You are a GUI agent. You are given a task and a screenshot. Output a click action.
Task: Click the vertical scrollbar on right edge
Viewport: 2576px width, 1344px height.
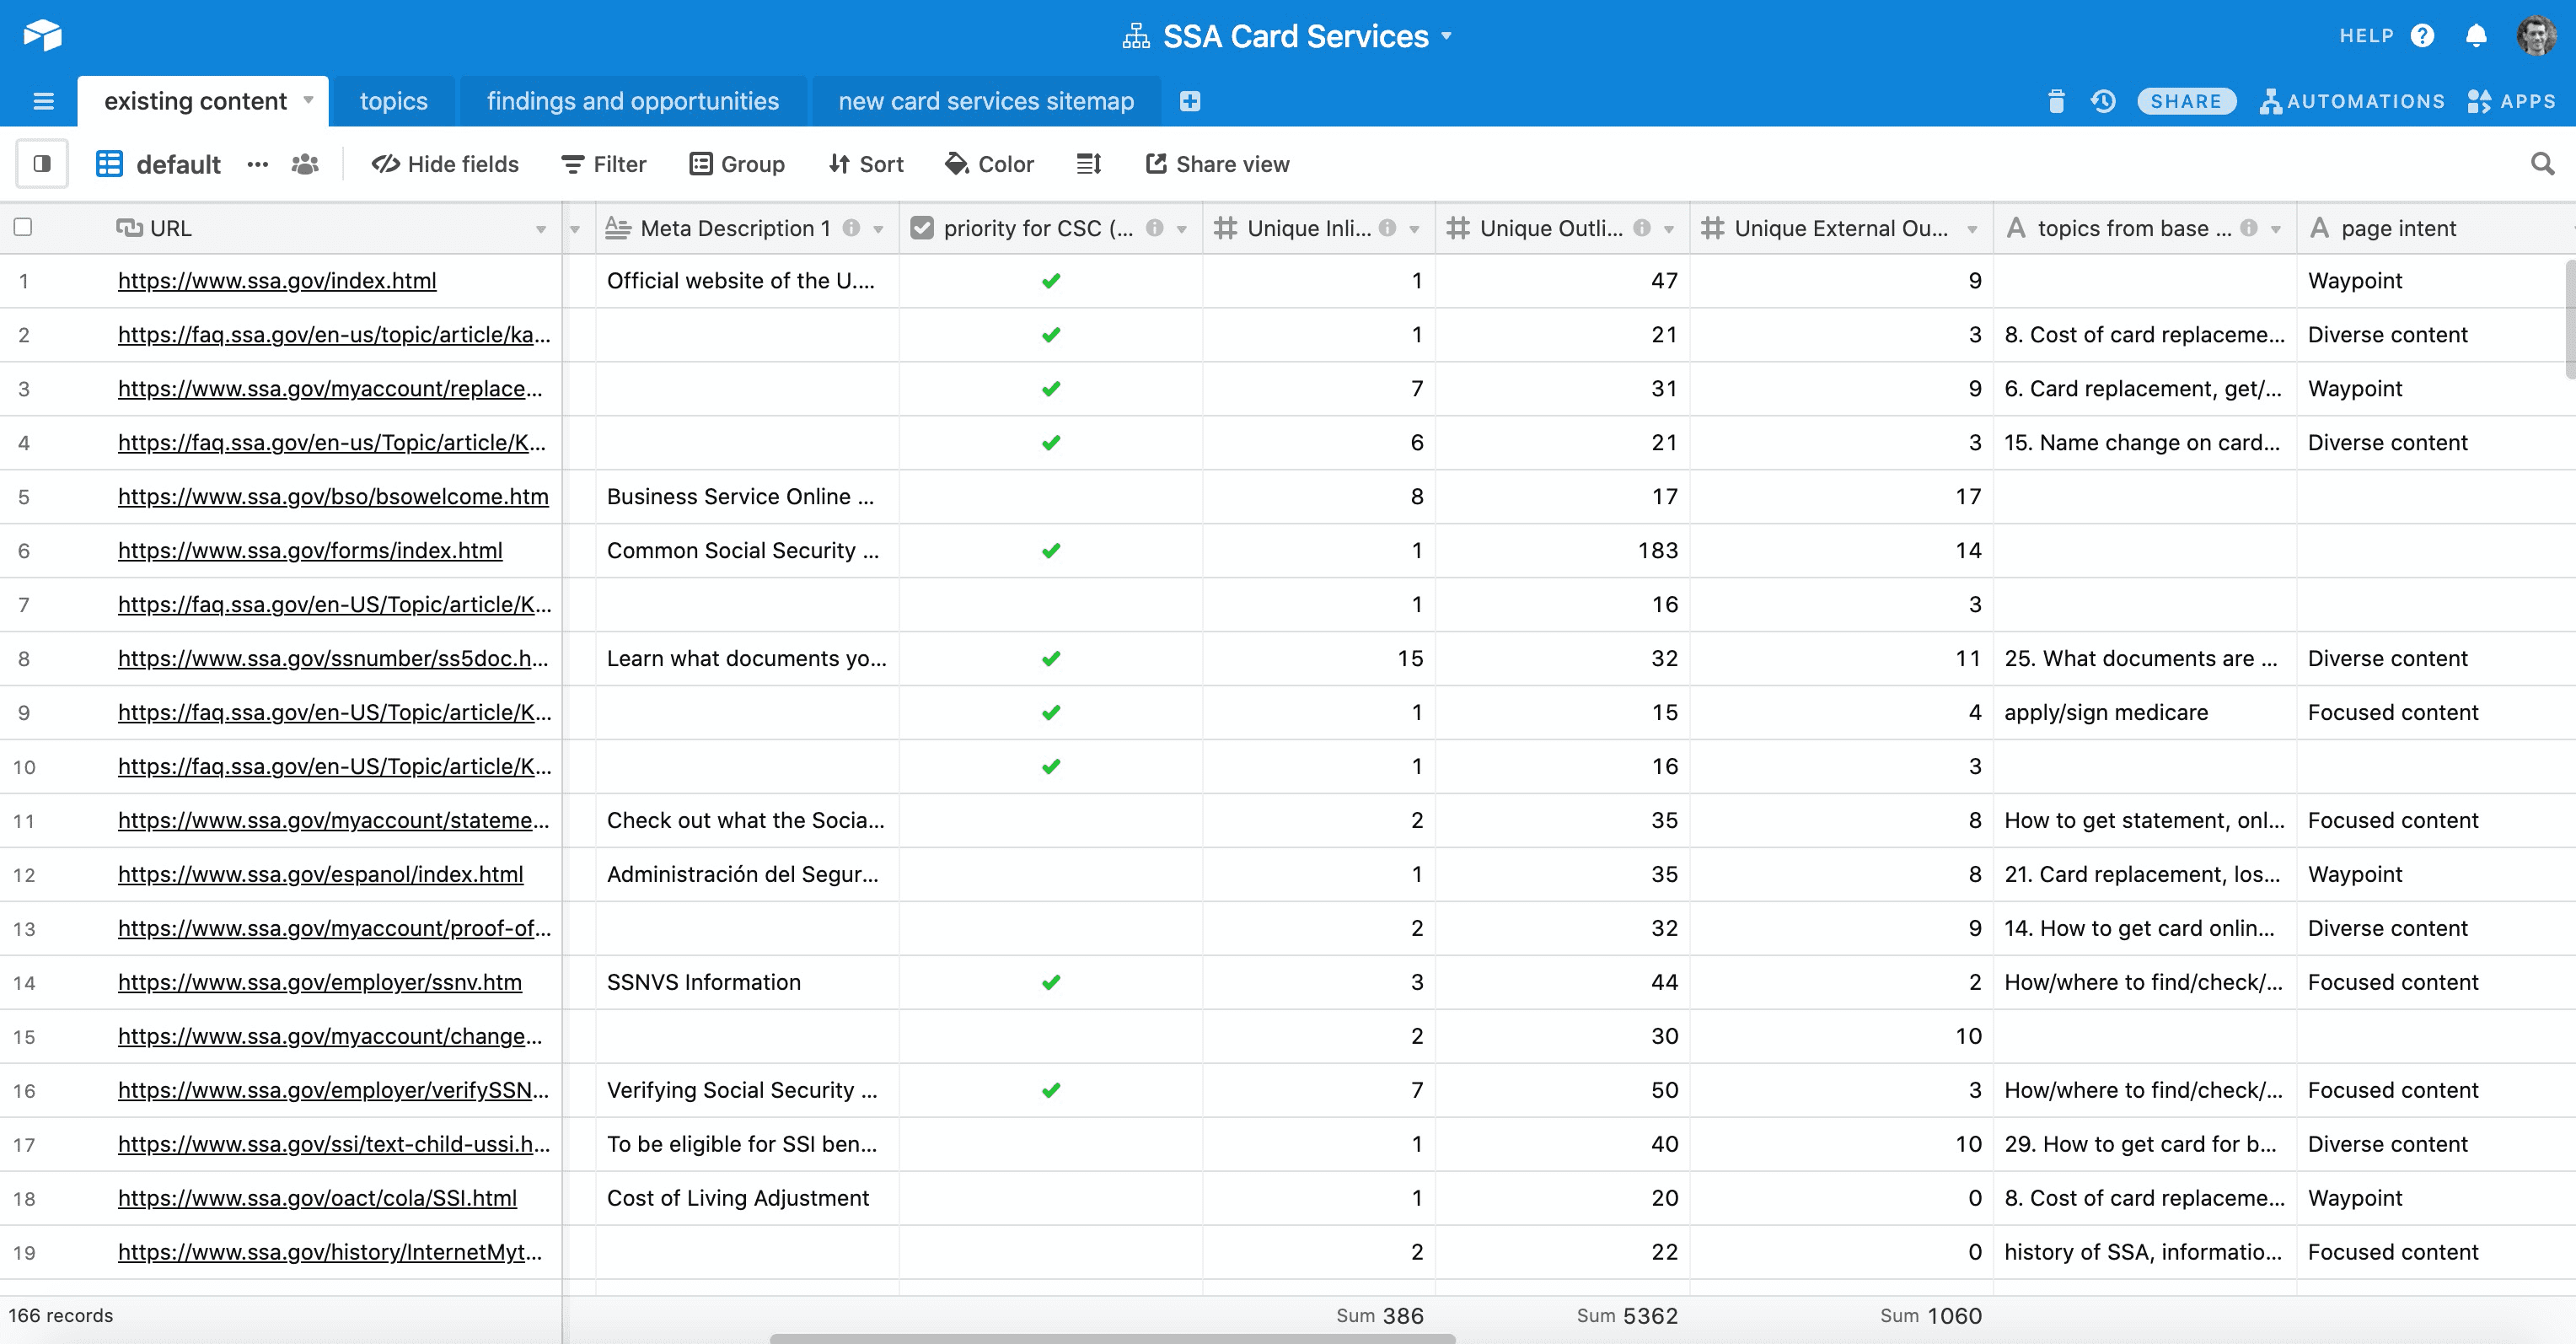pos(2570,320)
